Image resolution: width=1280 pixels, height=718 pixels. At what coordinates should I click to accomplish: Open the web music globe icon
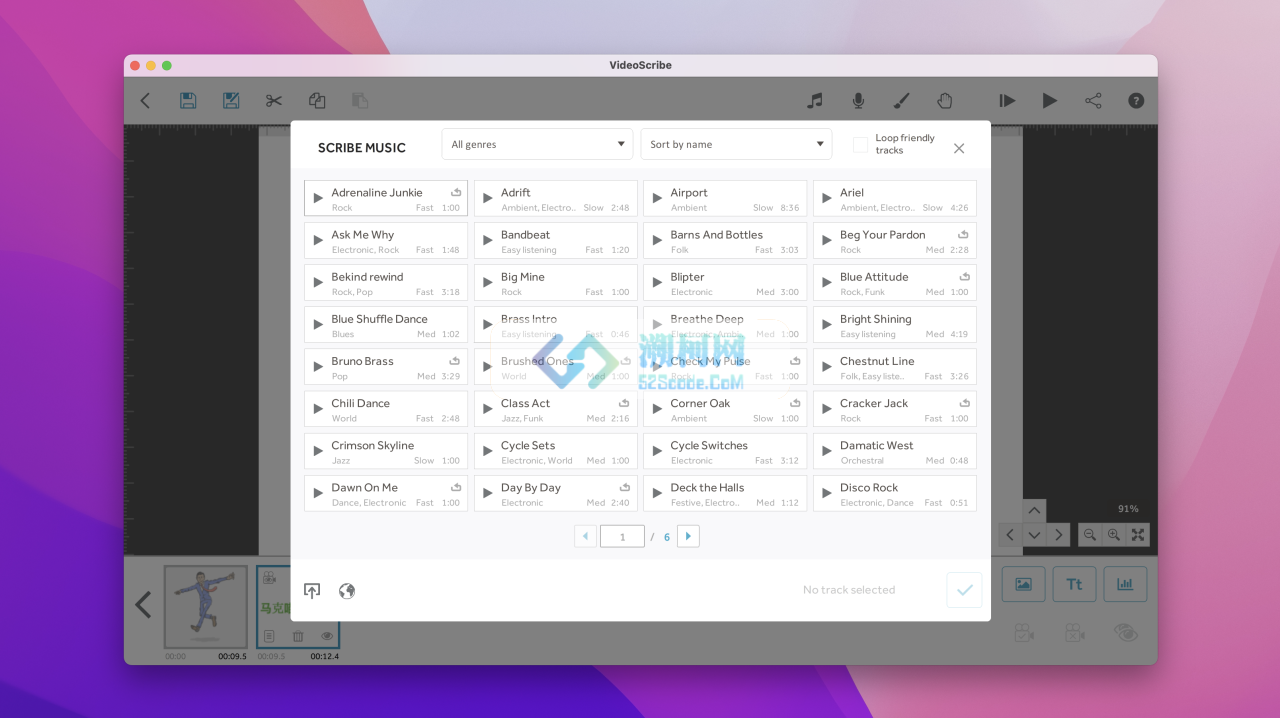[347, 591]
